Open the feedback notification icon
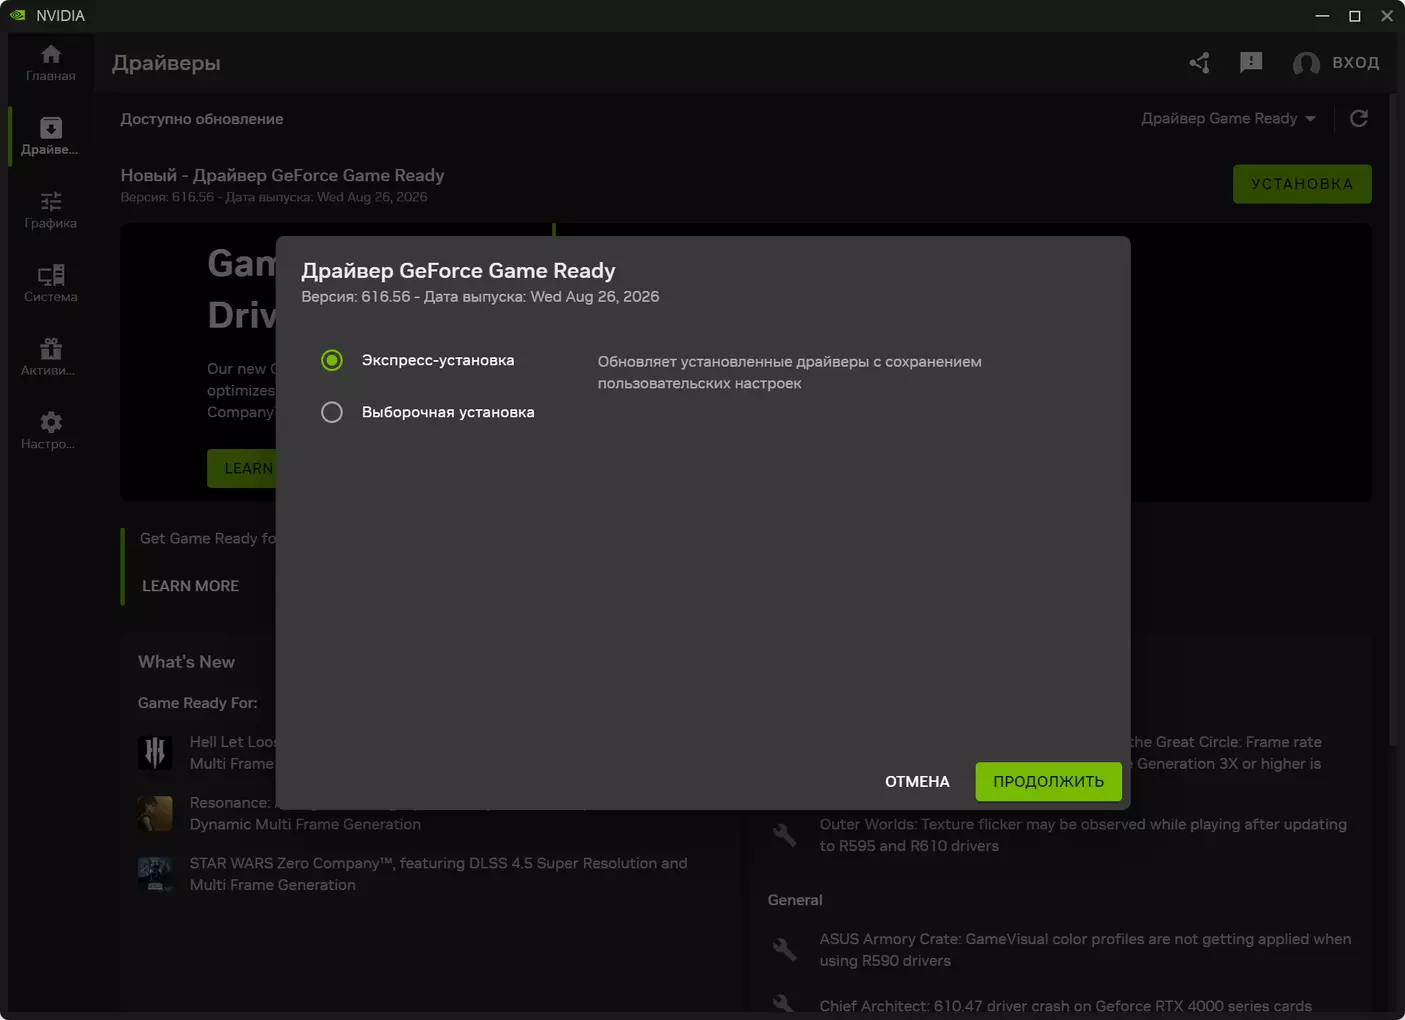This screenshot has height=1020, width=1405. pyautogui.click(x=1250, y=63)
